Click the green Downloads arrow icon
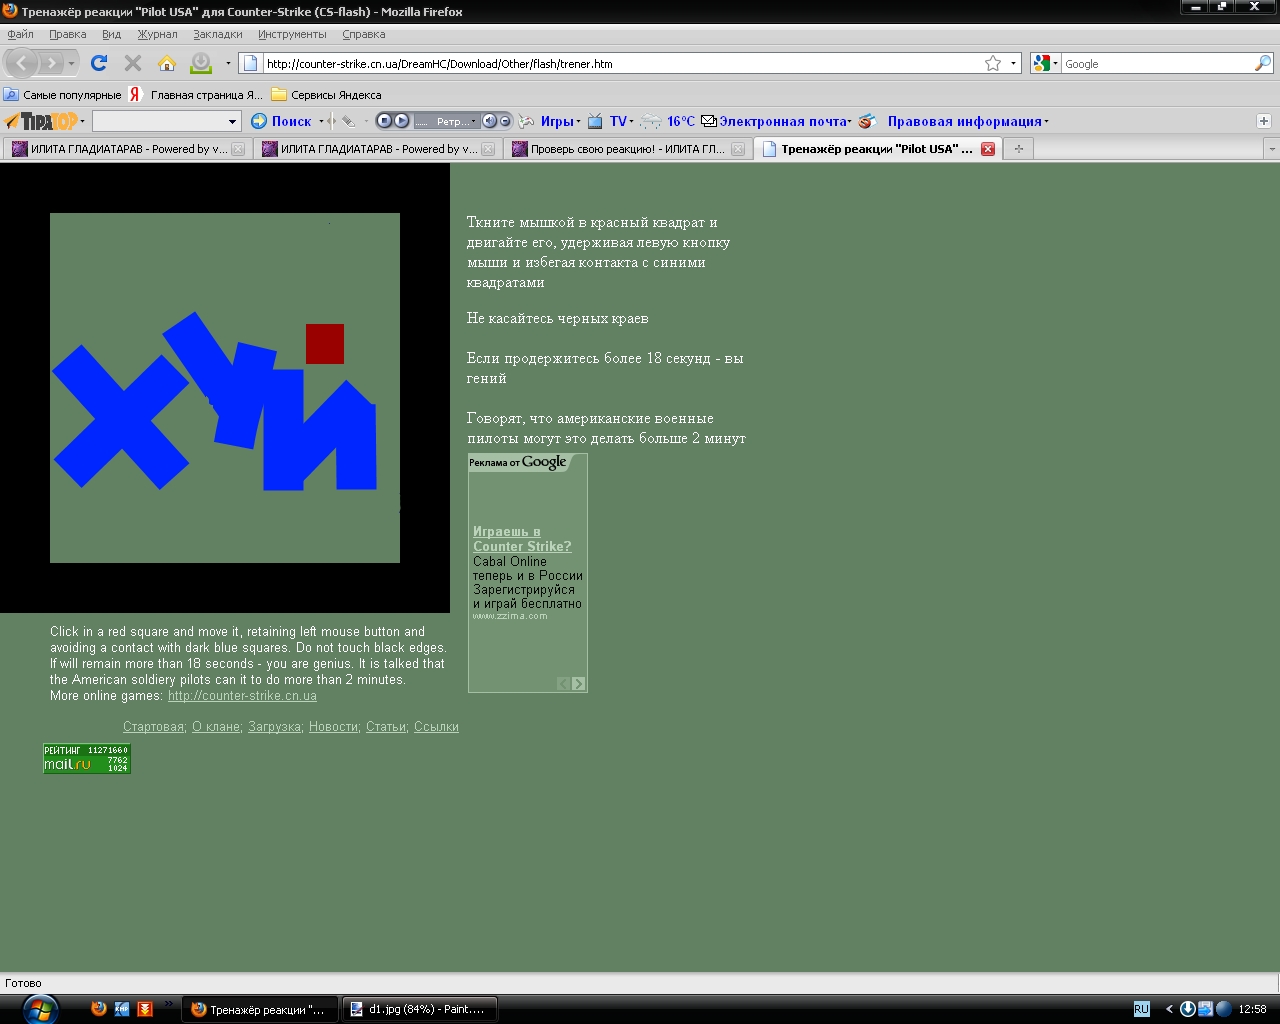The image size is (1280, 1024). pos(201,63)
